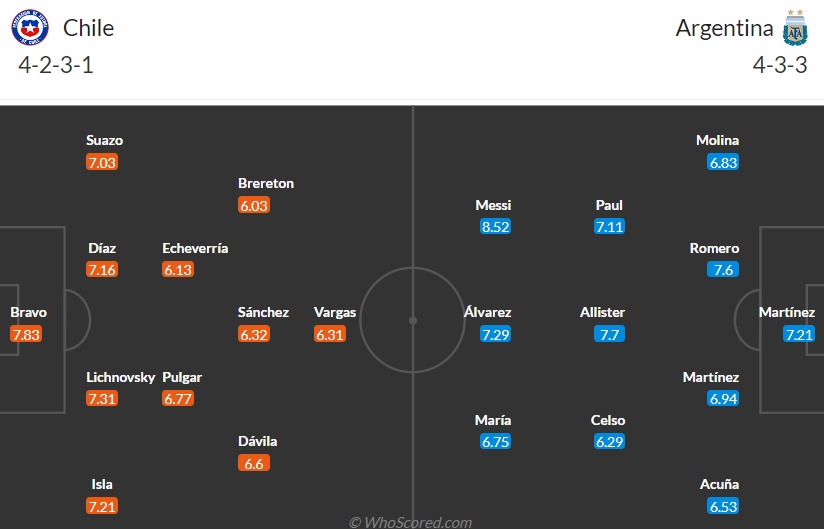The height and width of the screenshot is (529, 824).
Task: Select Allister's 7.7 rating badge
Action: tap(609, 334)
